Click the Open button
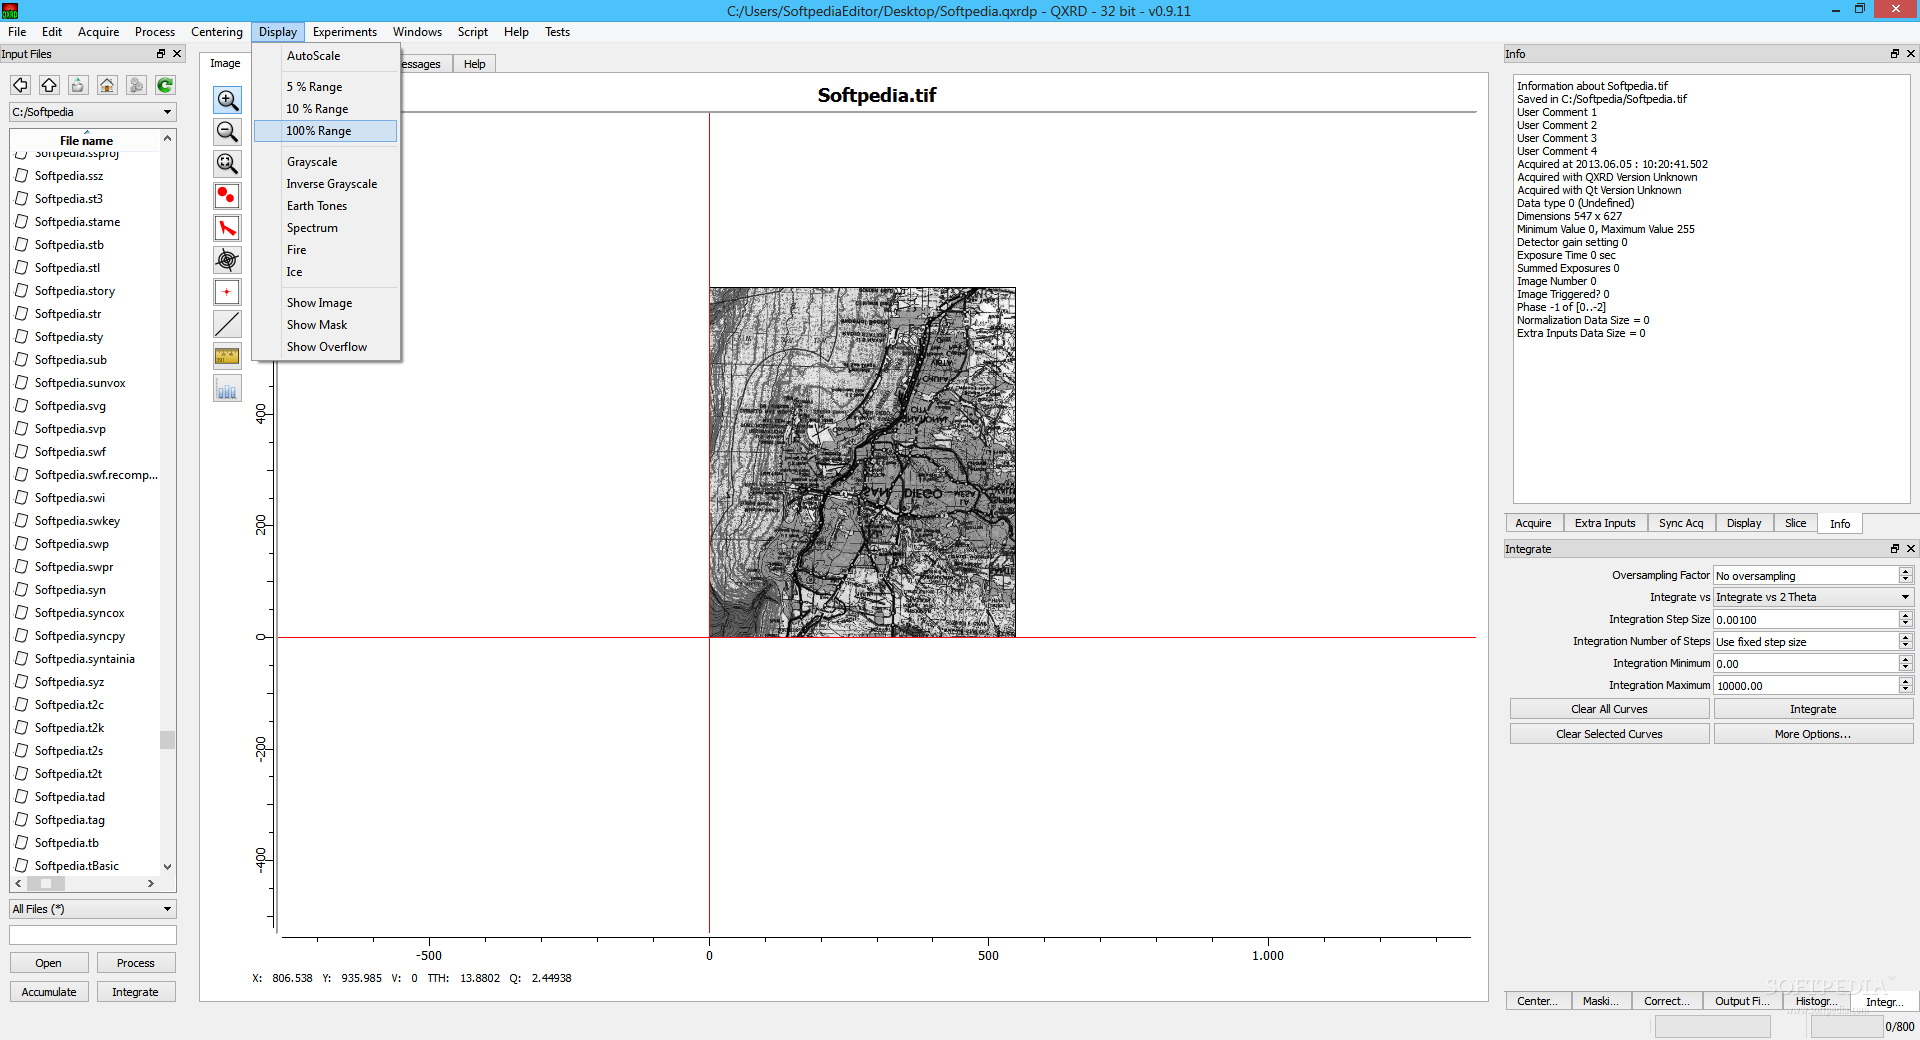 click(48, 963)
